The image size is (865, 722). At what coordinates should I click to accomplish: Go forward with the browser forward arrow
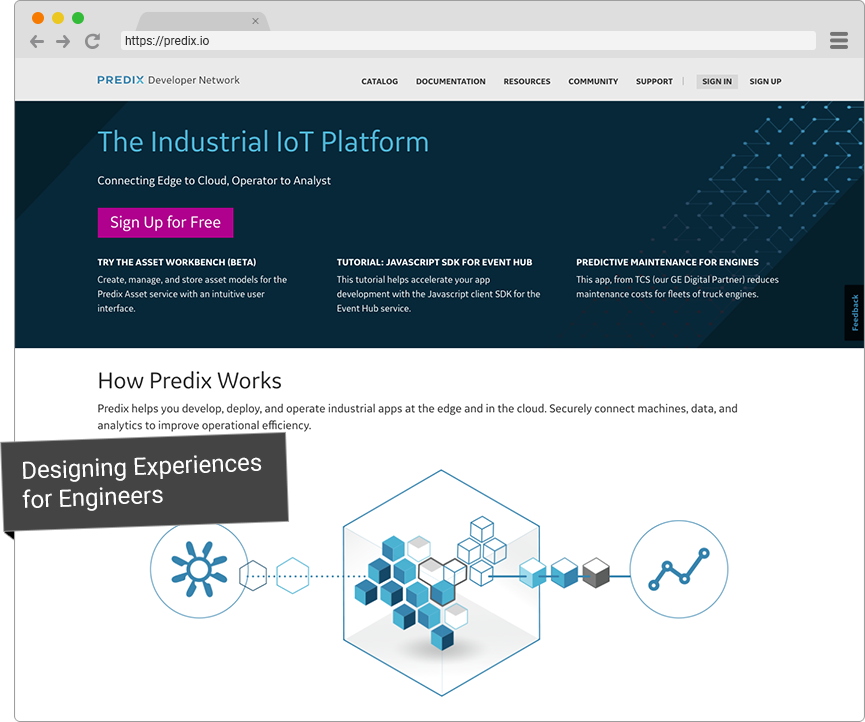point(63,41)
